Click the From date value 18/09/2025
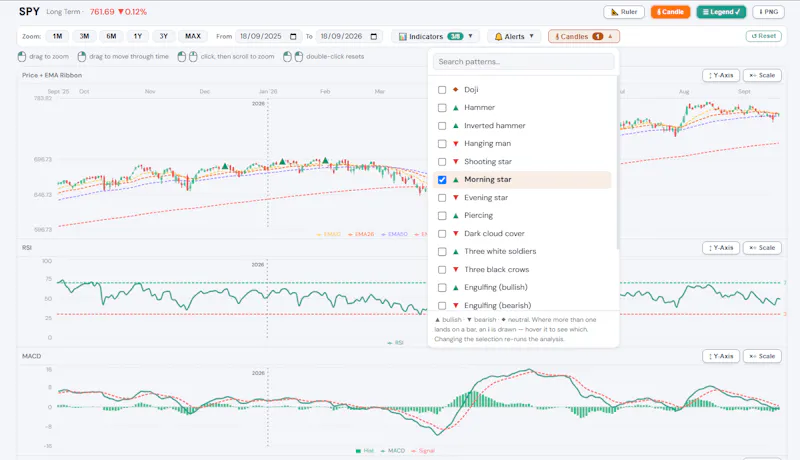The width and height of the screenshot is (800, 460). click(x=261, y=36)
